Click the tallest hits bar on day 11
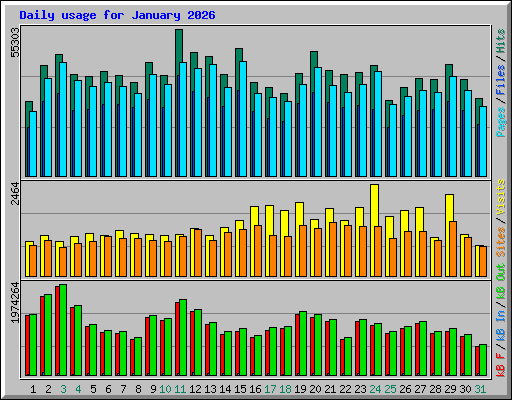The image size is (512, 400). (x=179, y=46)
